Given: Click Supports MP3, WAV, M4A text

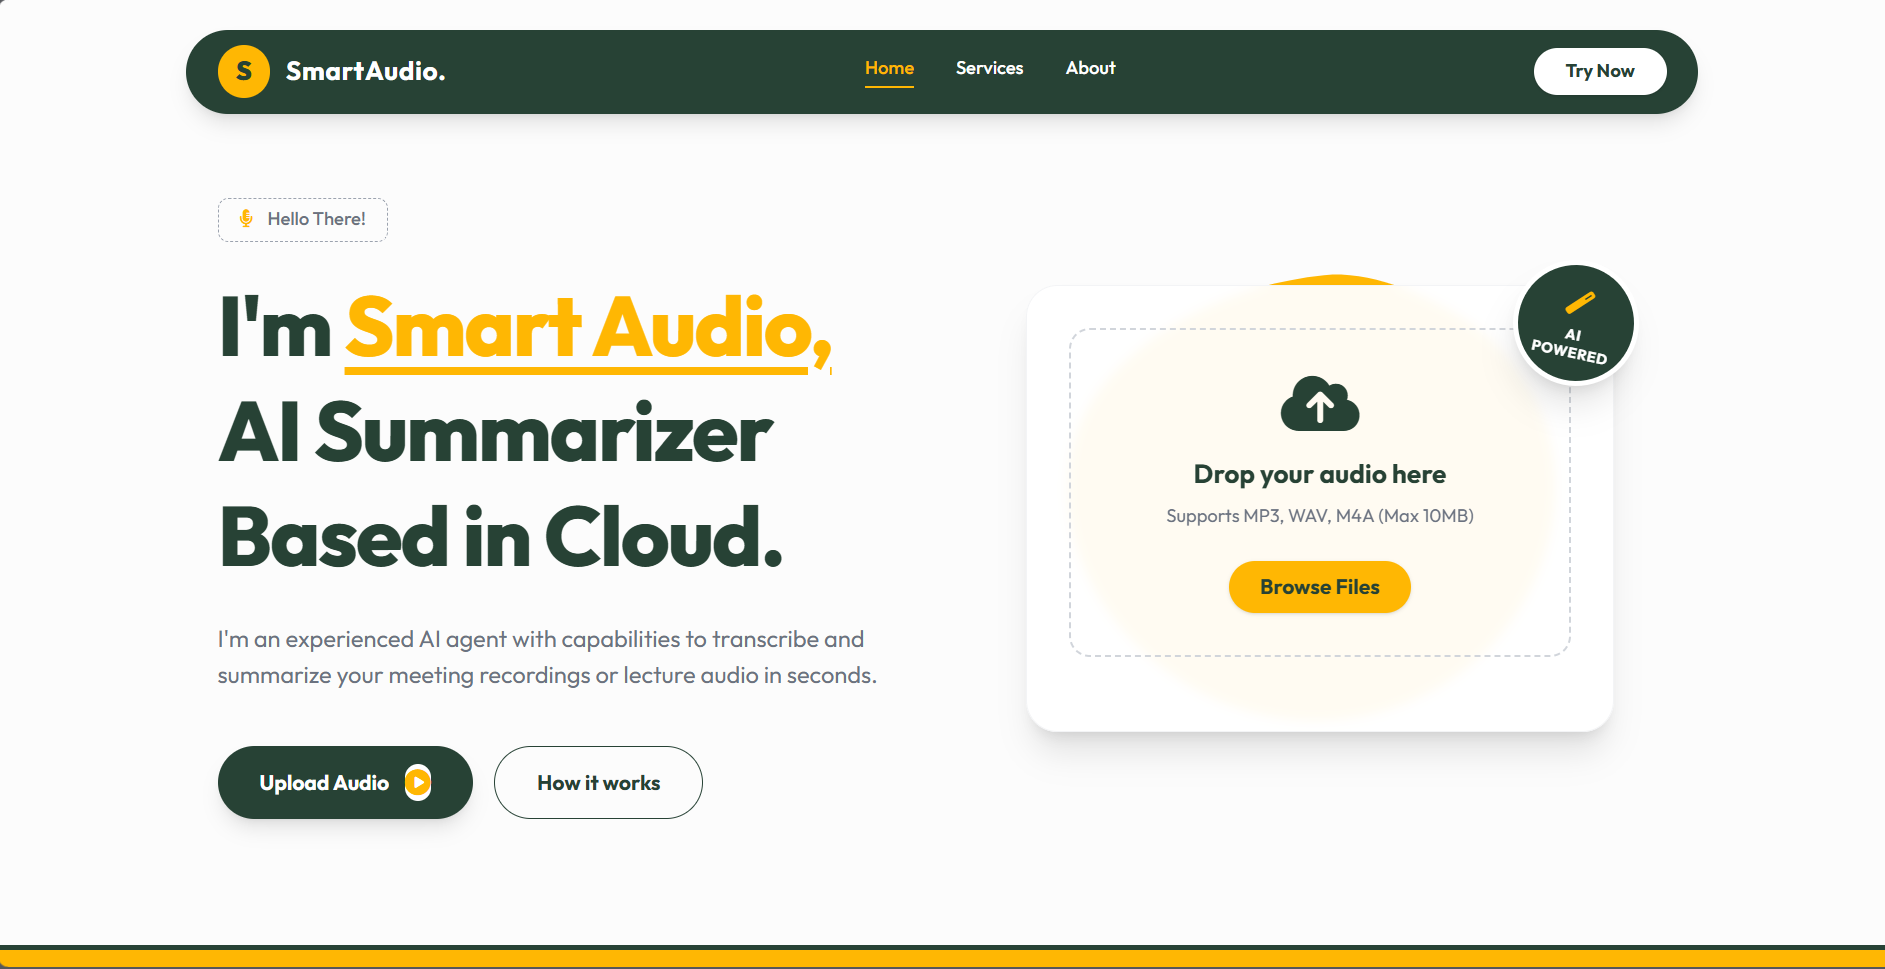Looking at the screenshot, I should (x=1320, y=516).
